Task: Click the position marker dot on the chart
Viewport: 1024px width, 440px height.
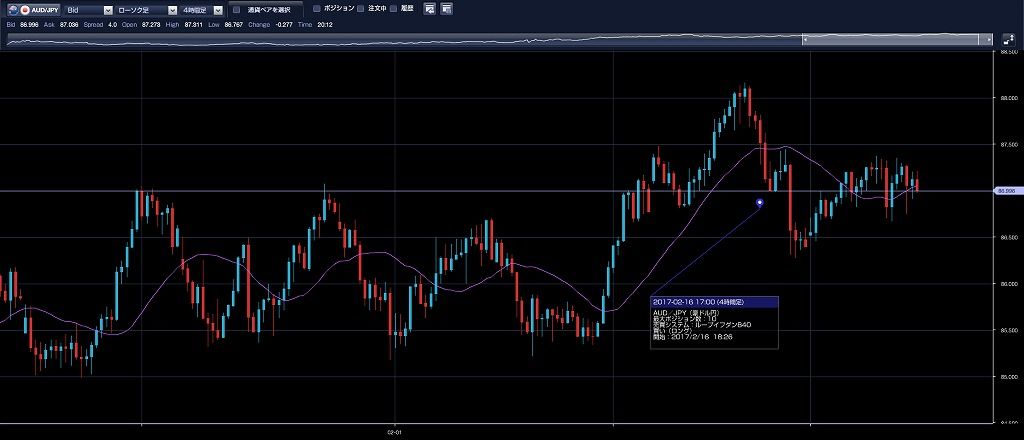Action: coord(760,202)
